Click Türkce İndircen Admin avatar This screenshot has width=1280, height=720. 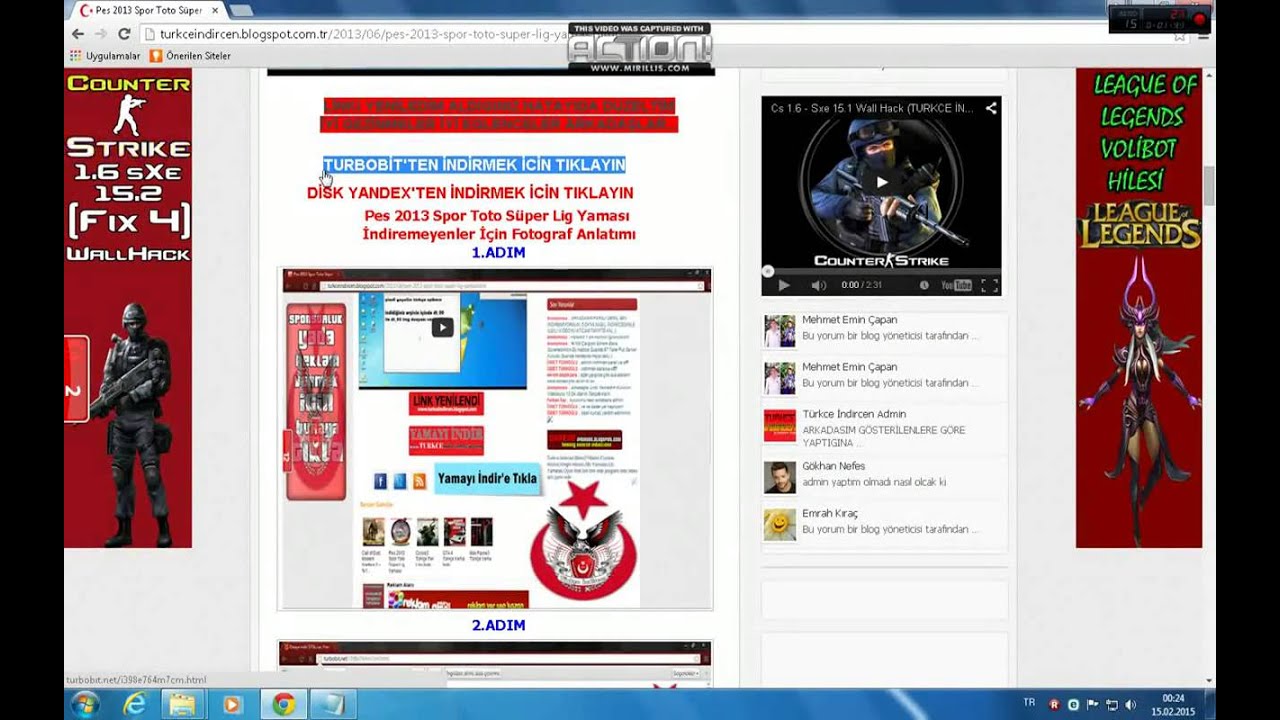780,426
